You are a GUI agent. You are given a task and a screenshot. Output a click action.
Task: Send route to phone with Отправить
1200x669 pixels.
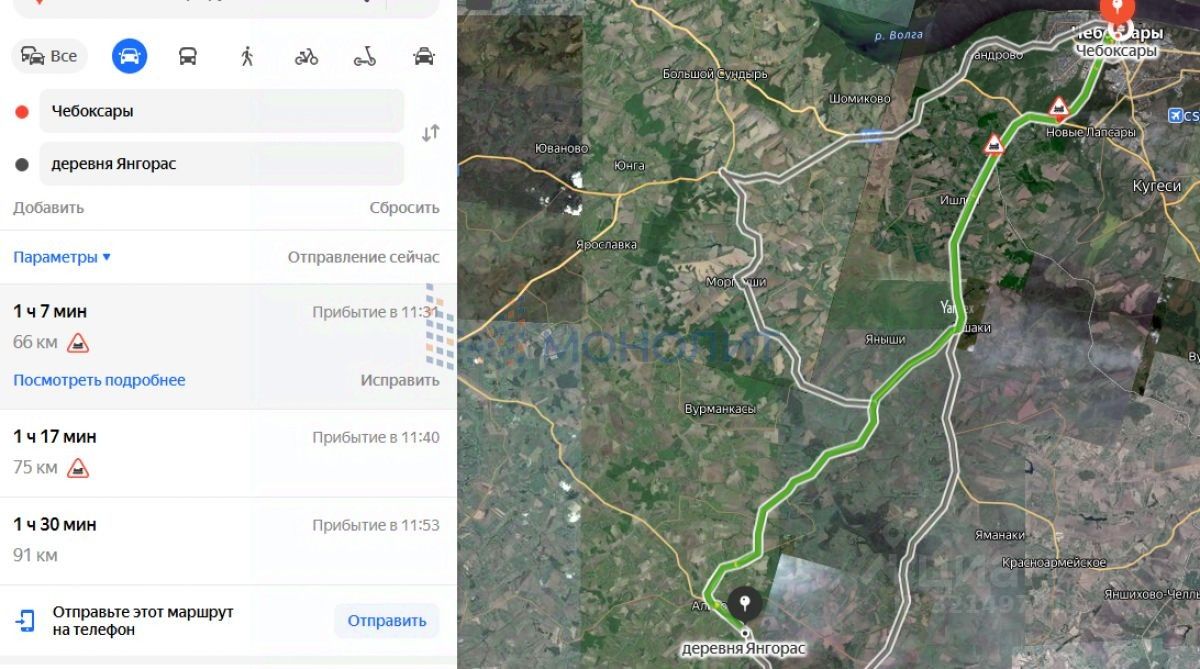pyautogui.click(x=386, y=621)
